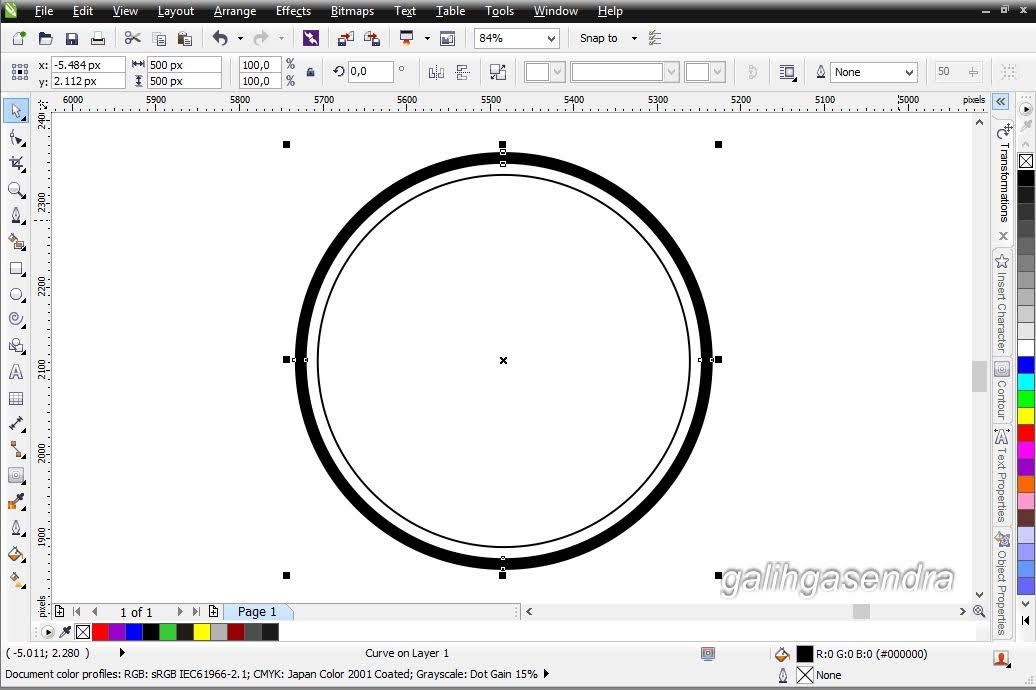
Task: Click the rotation angle field
Action: 370,71
